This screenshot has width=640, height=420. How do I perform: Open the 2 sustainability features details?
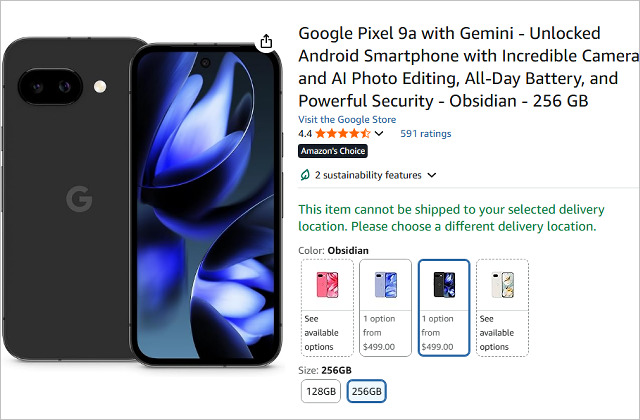(368, 175)
